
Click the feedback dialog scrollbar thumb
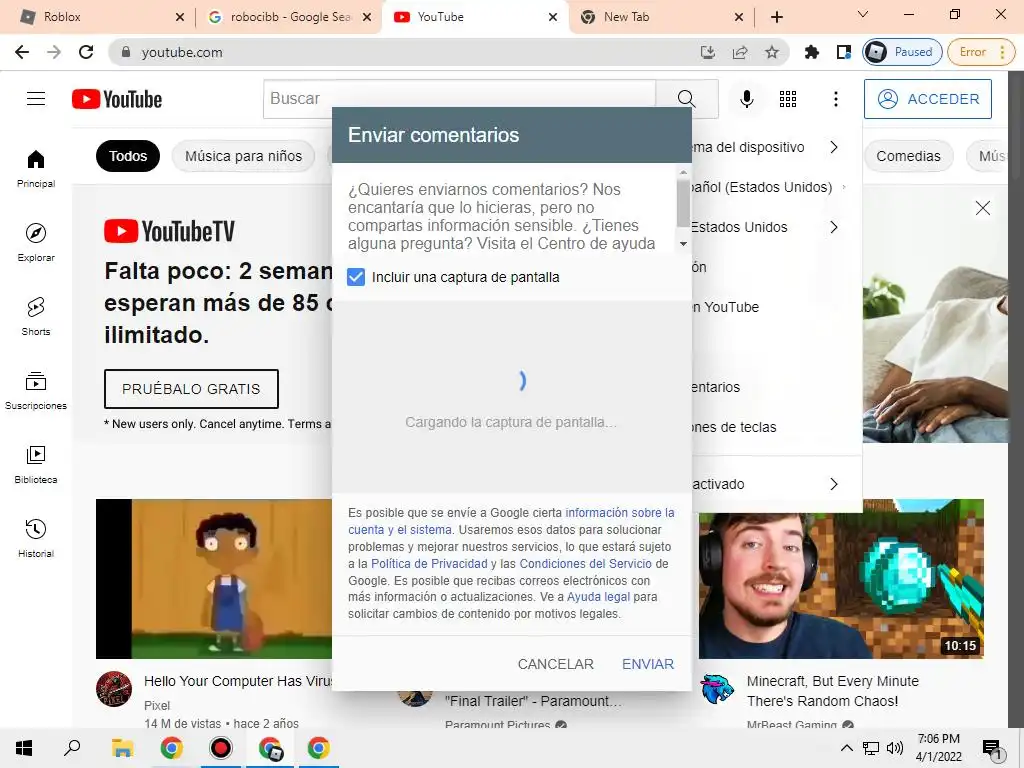683,202
